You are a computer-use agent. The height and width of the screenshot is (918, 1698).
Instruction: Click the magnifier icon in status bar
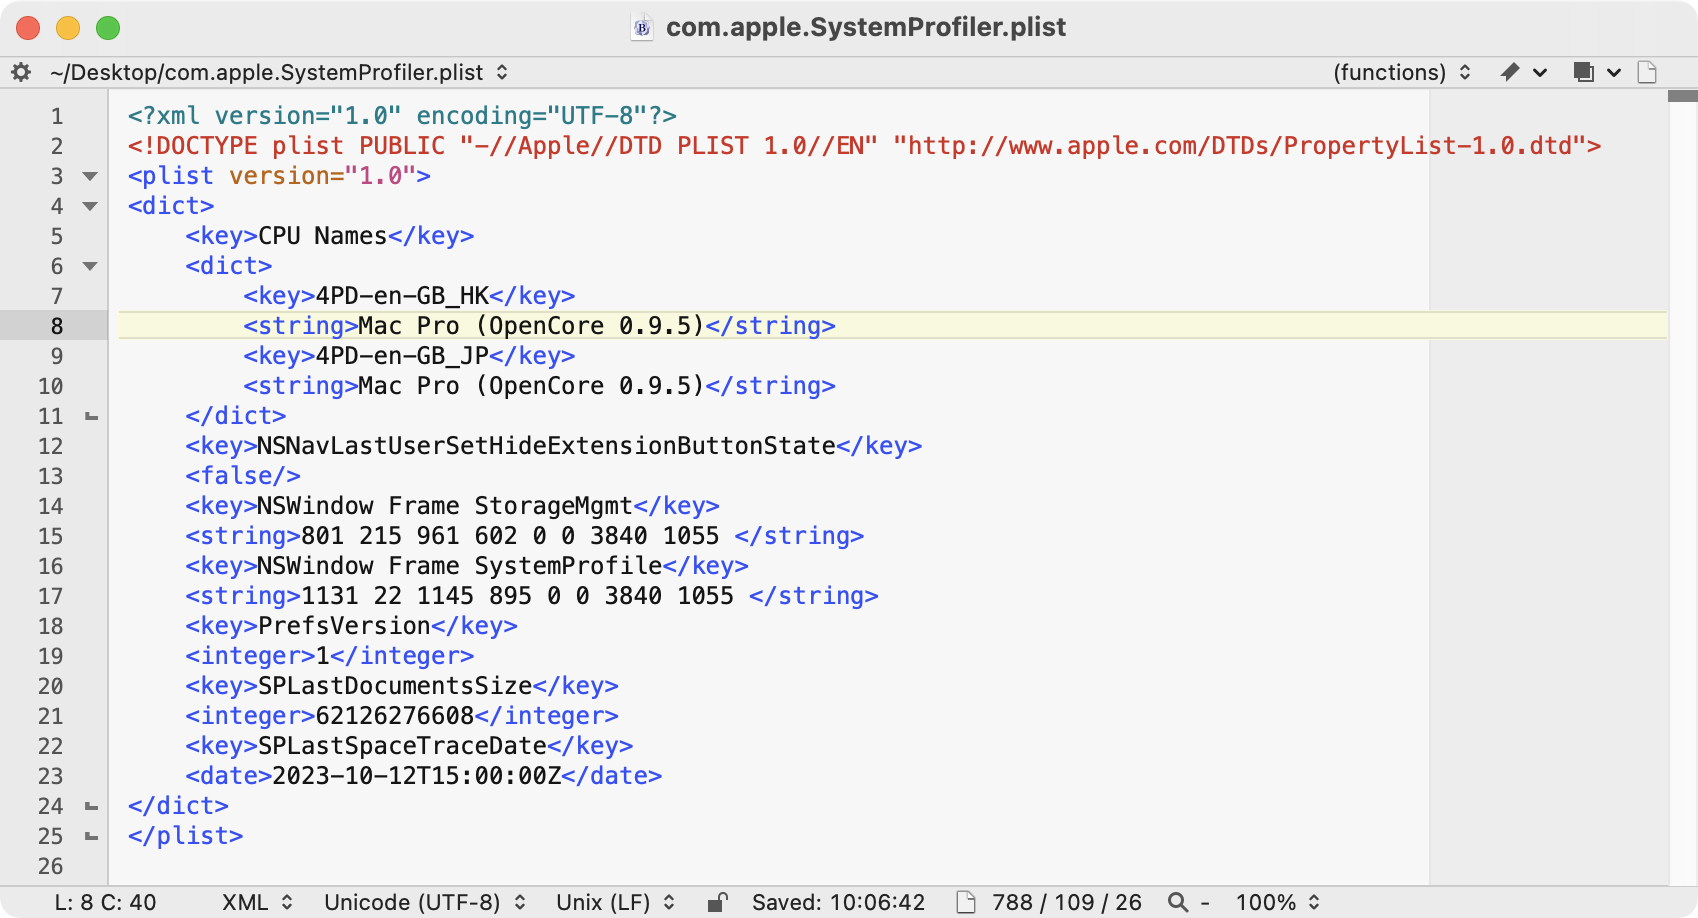click(x=1178, y=902)
